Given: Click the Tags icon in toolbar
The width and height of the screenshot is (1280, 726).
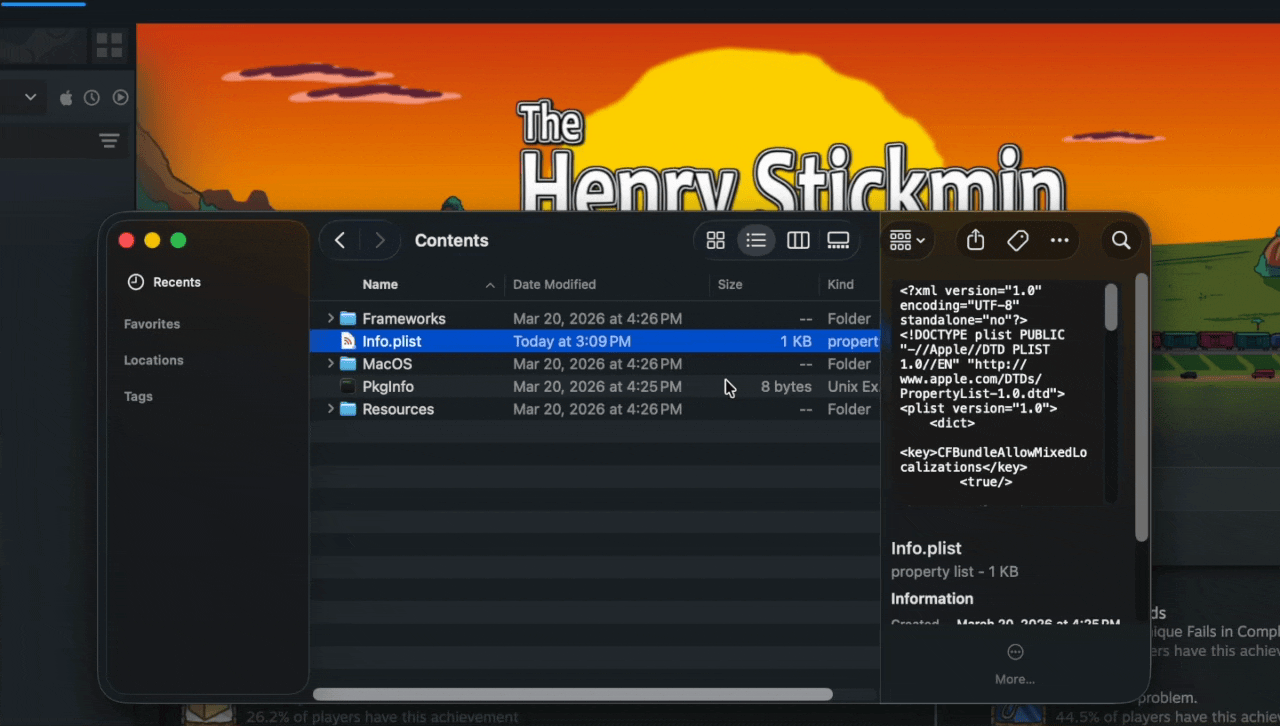Looking at the screenshot, I should point(1018,240).
